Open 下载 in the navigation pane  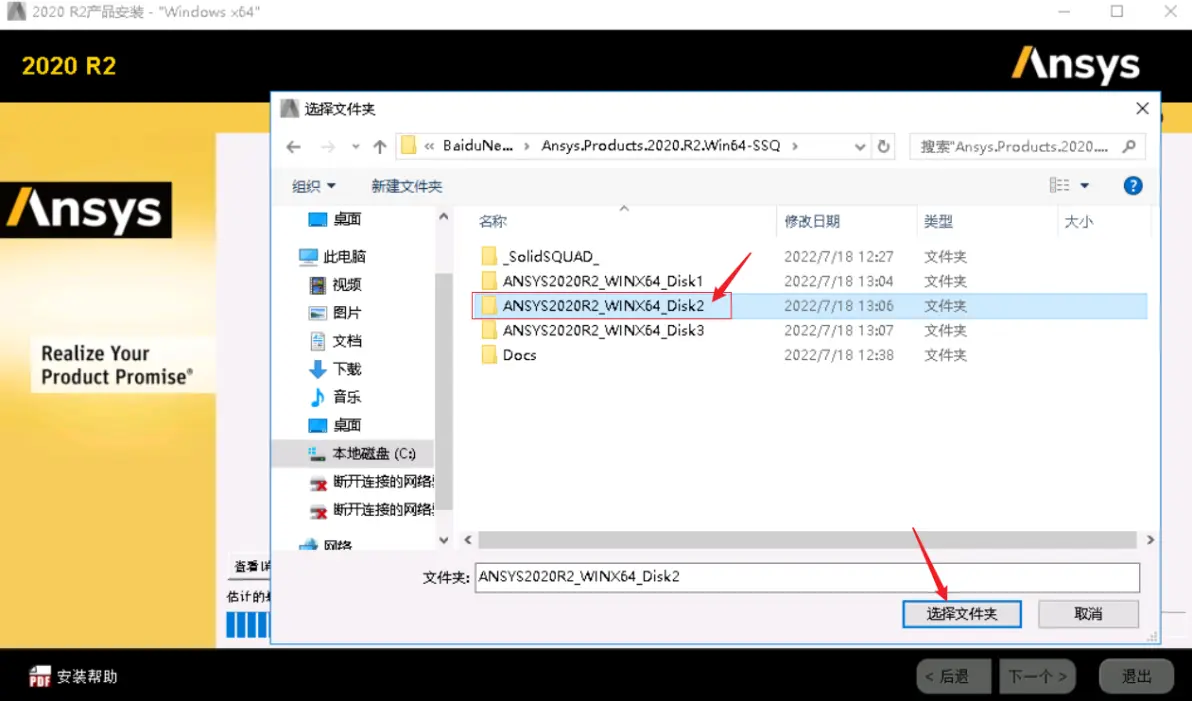(x=335, y=369)
